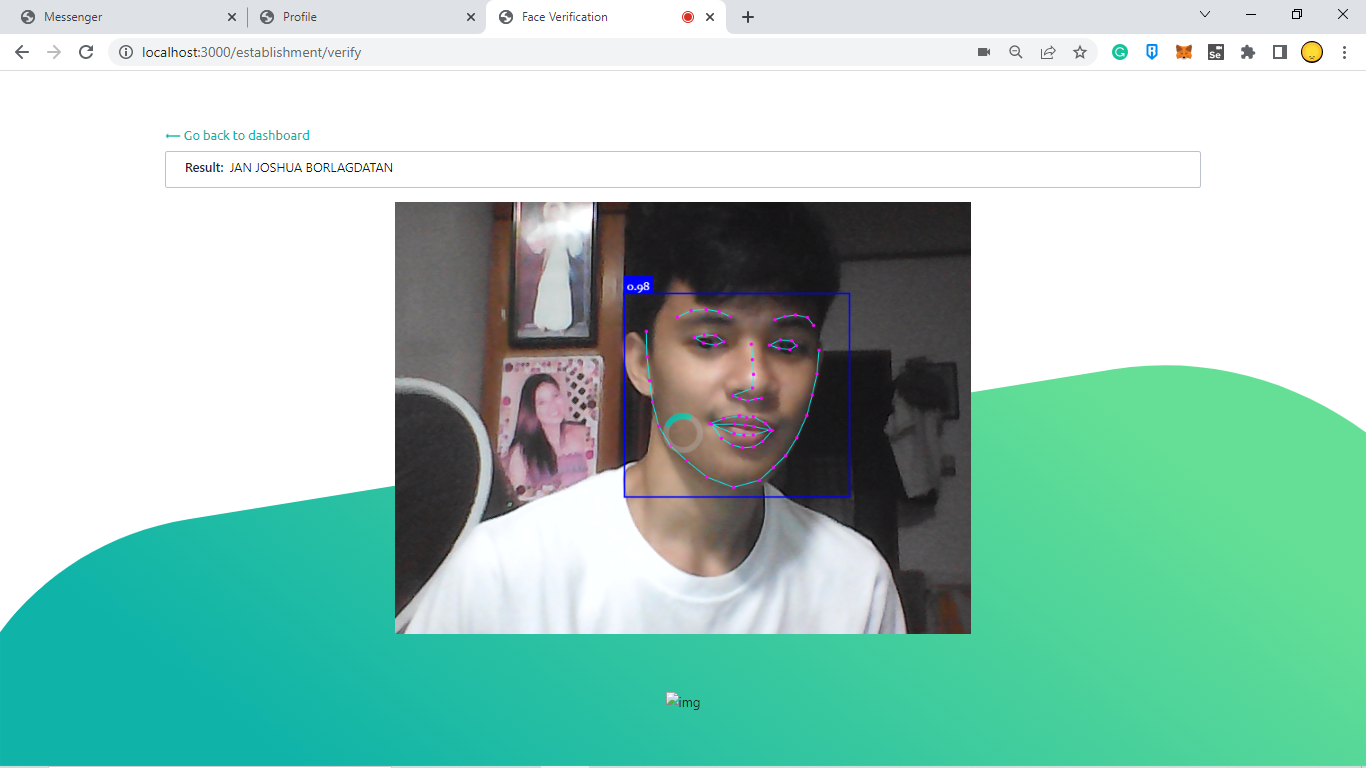The height and width of the screenshot is (768, 1366).
Task: Reload the current page
Action: [x=86, y=52]
